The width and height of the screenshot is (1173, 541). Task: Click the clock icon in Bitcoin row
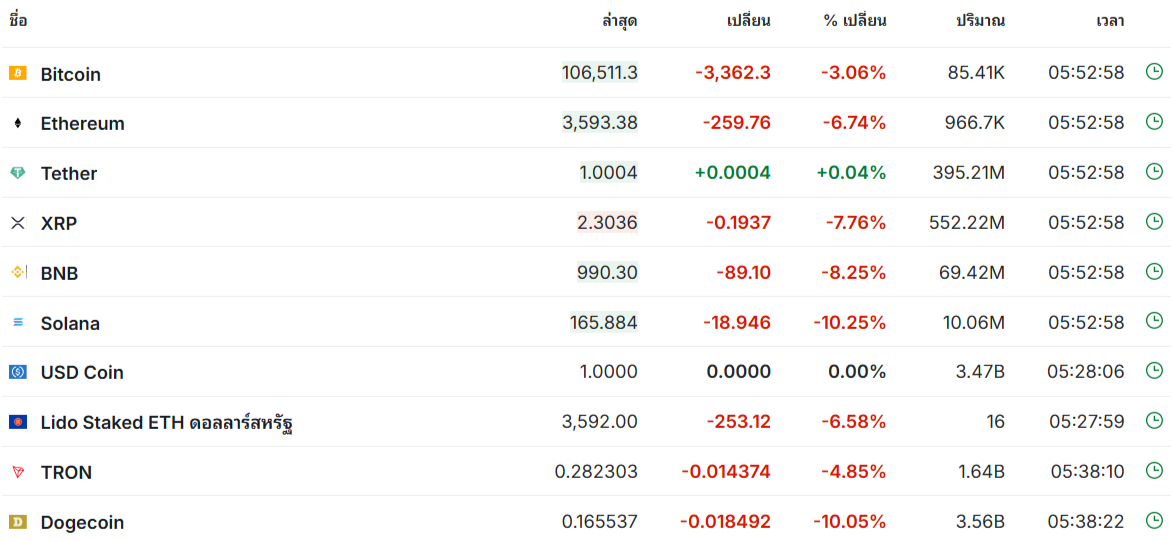coord(1154,72)
